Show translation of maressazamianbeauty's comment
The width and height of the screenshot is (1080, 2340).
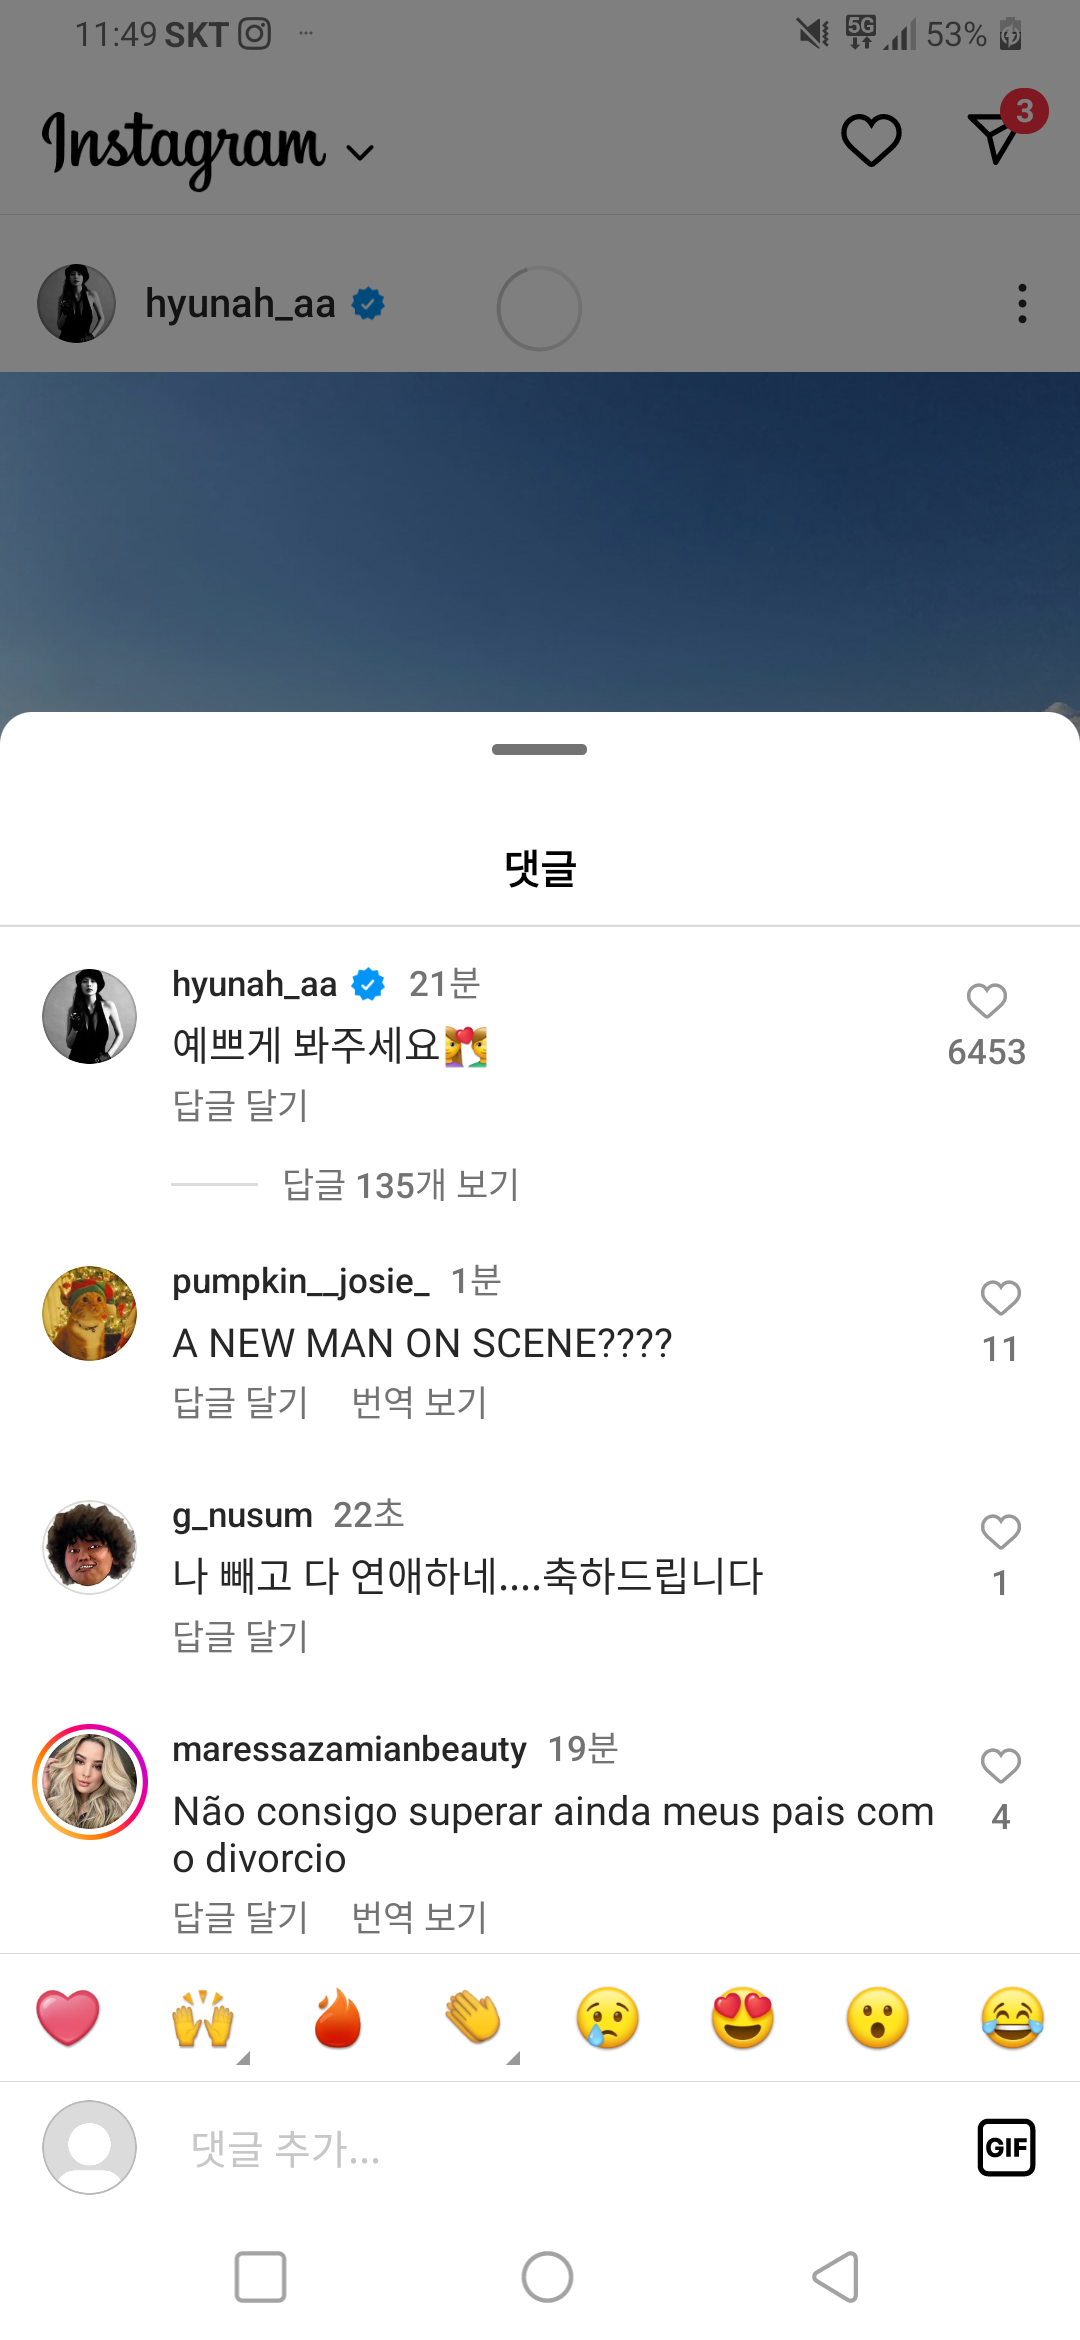pyautogui.click(x=419, y=1917)
